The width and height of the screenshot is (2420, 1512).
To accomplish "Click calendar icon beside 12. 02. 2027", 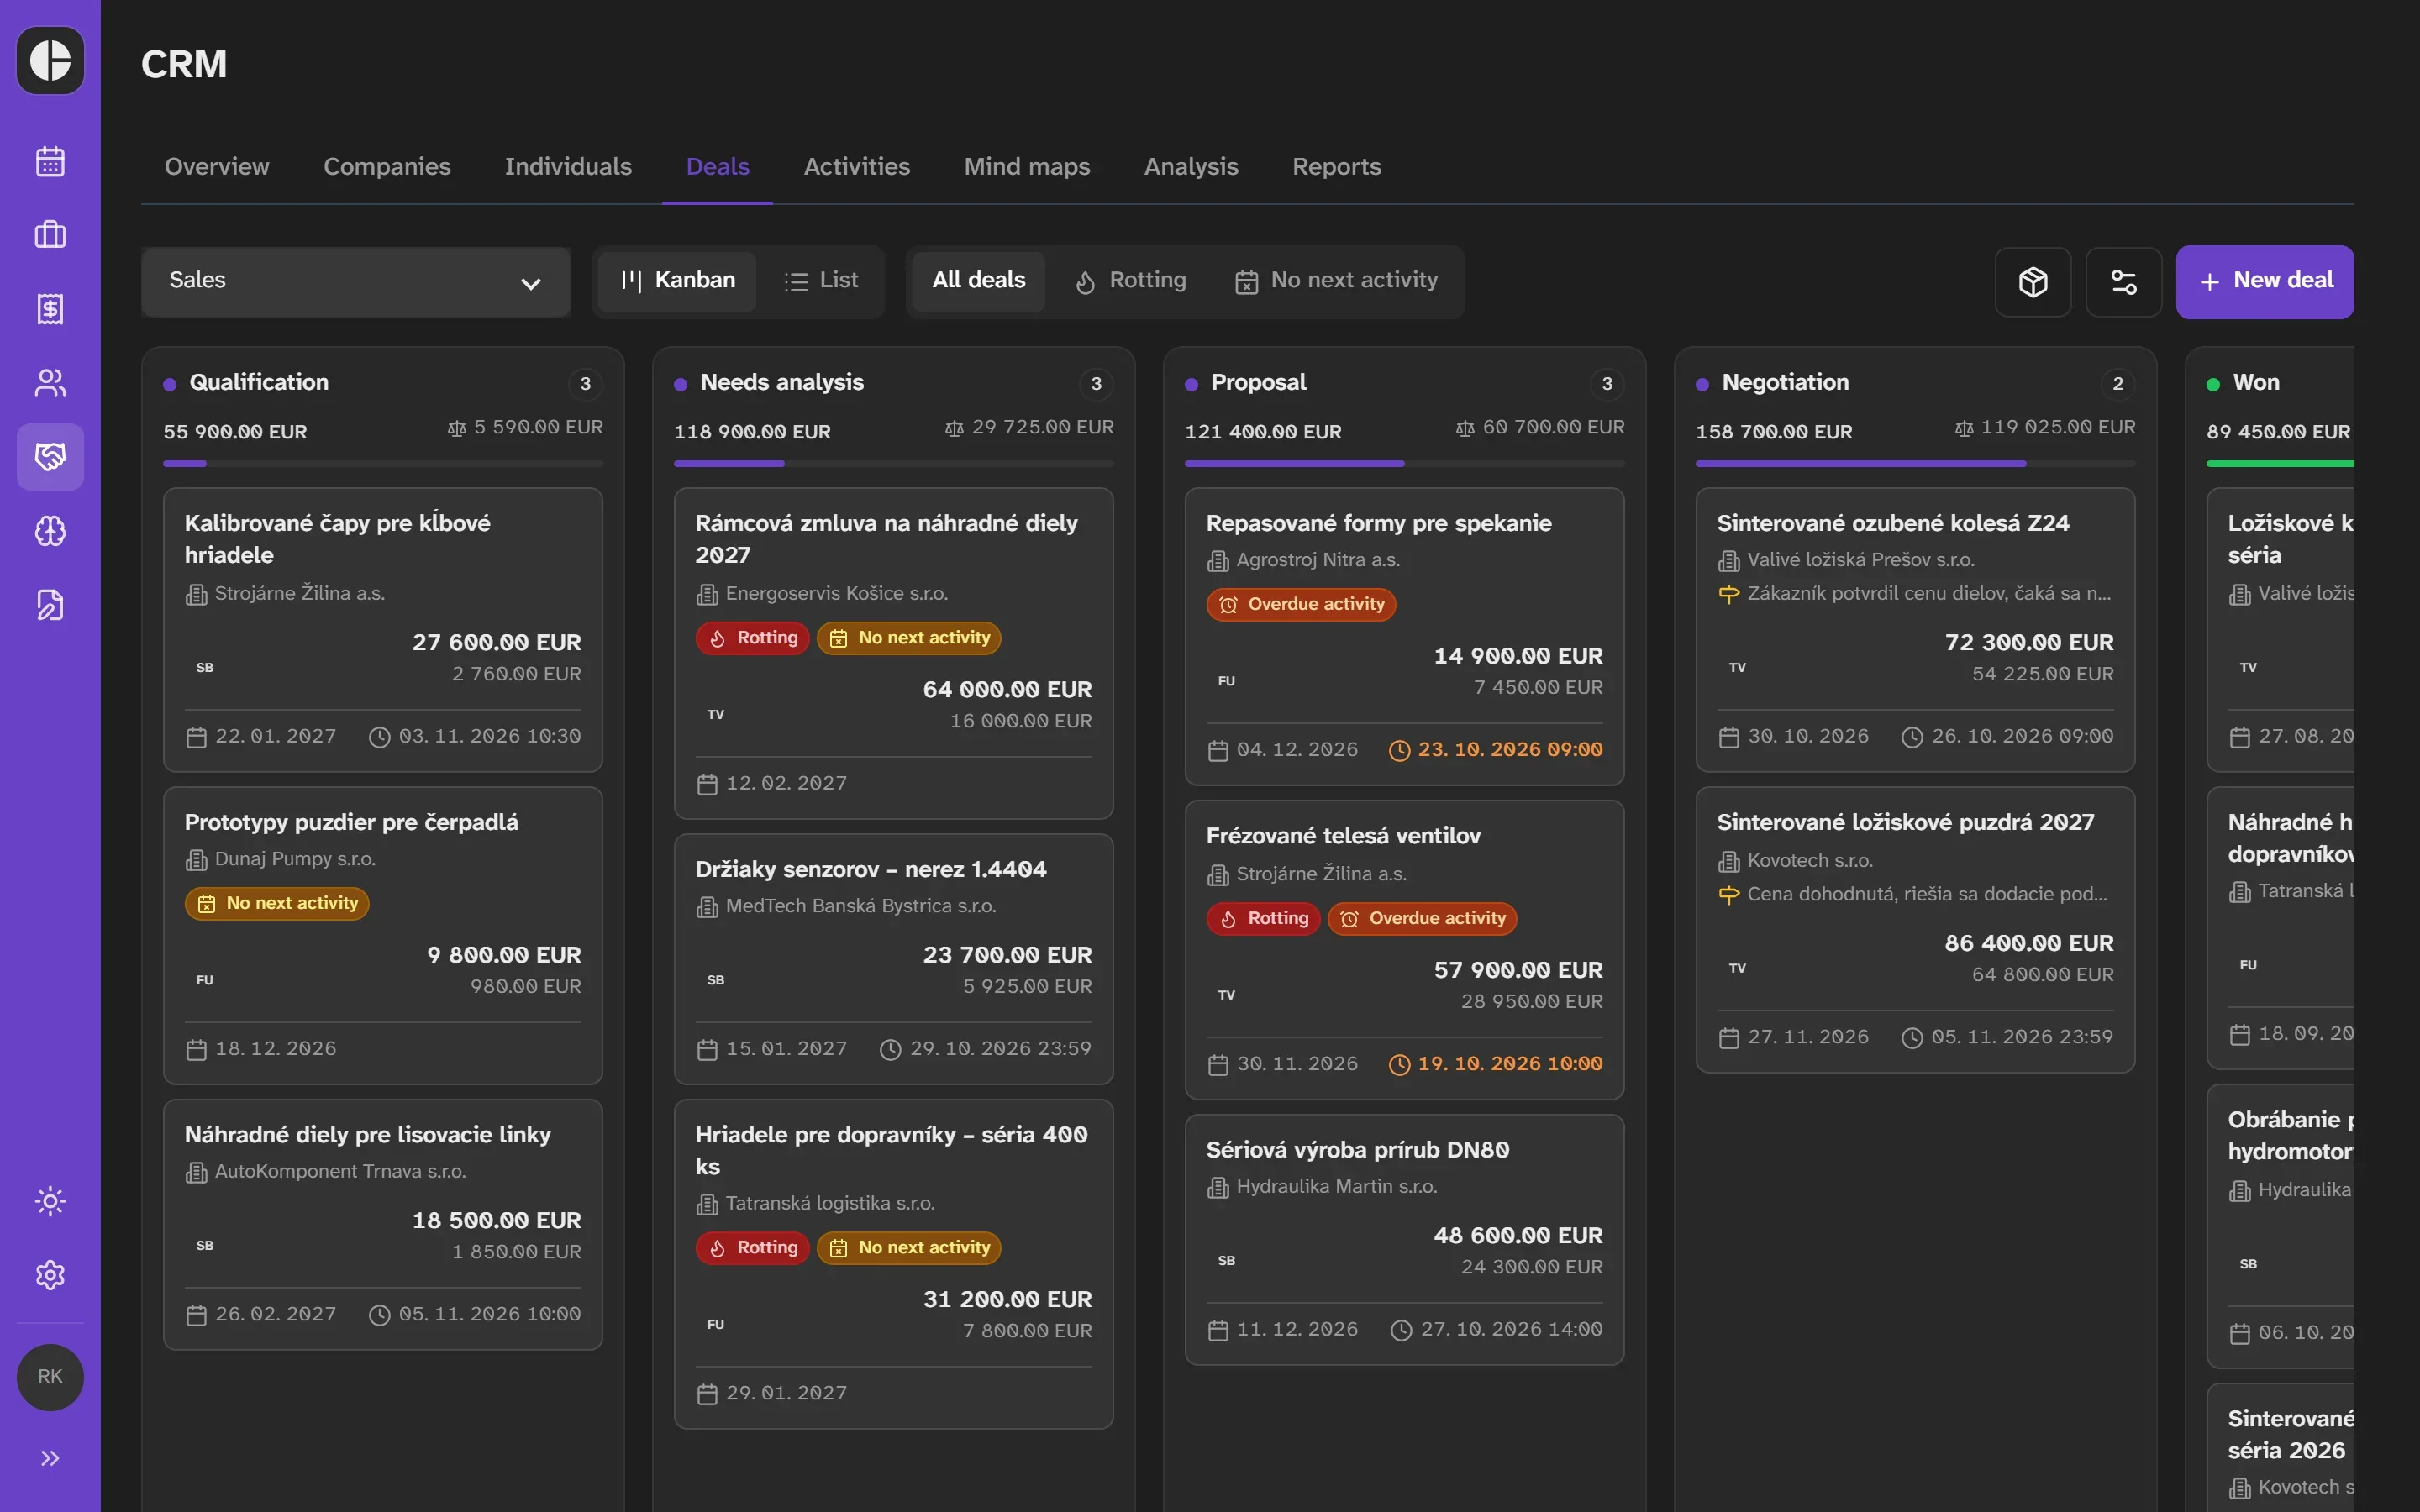I will 707,784.
